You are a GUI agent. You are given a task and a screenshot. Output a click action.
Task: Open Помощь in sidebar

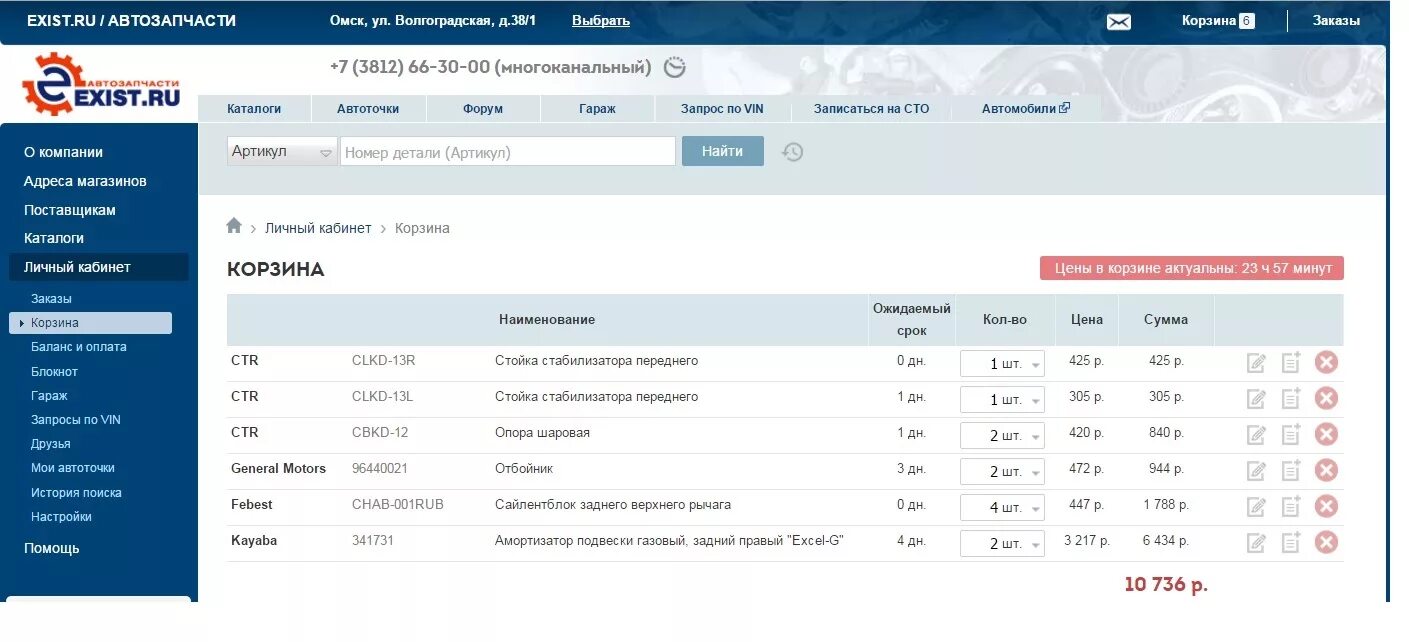(x=52, y=548)
